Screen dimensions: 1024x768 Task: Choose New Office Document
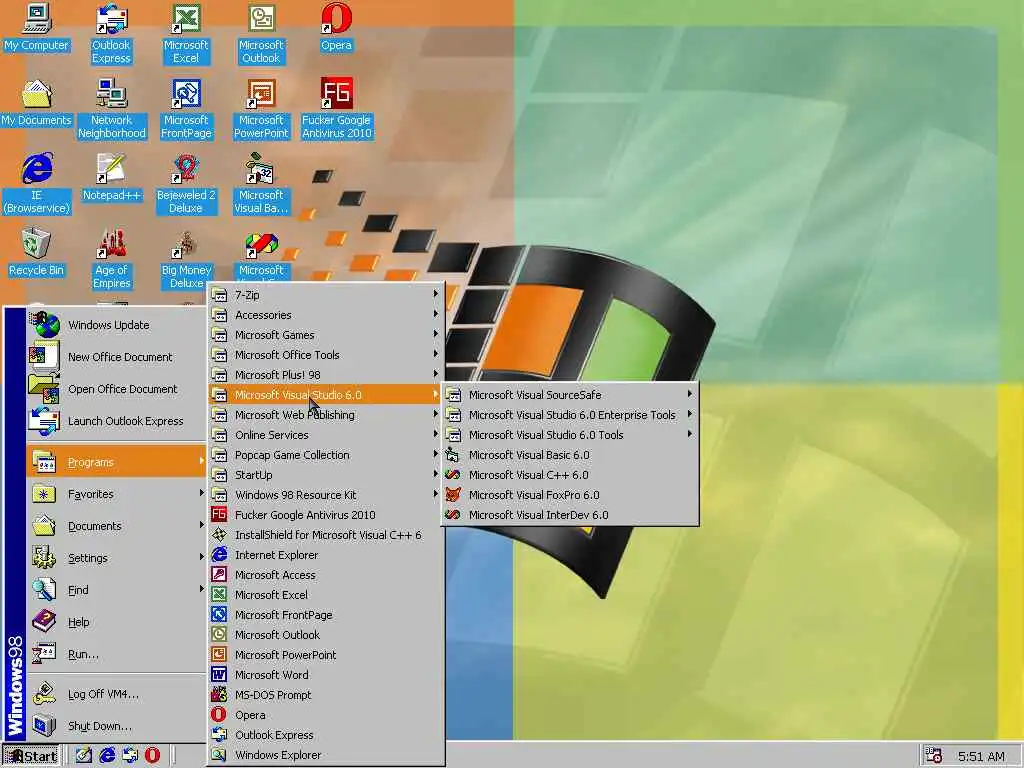[x=116, y=357]
